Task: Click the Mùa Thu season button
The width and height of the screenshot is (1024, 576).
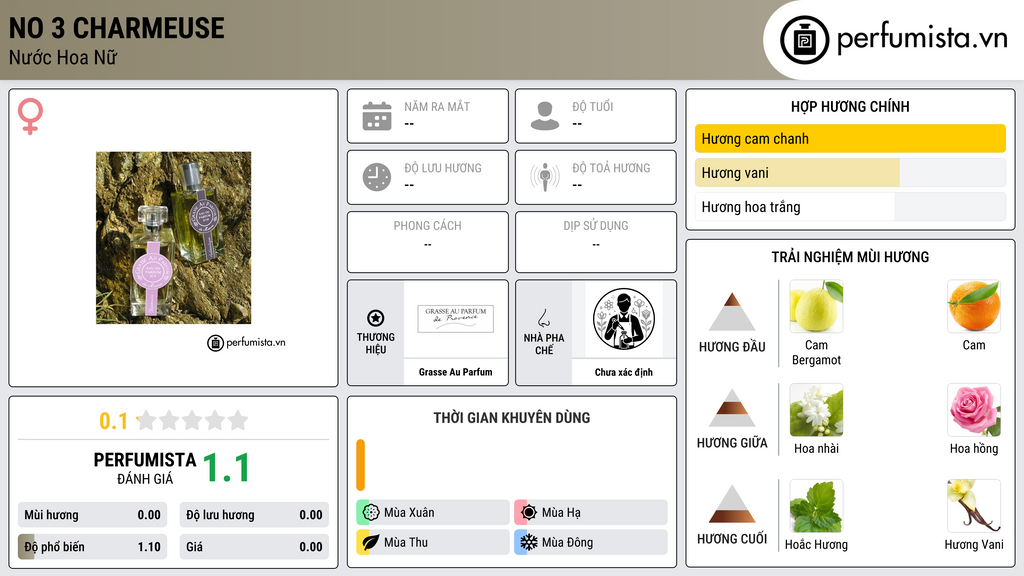Action: pos(433,542)
